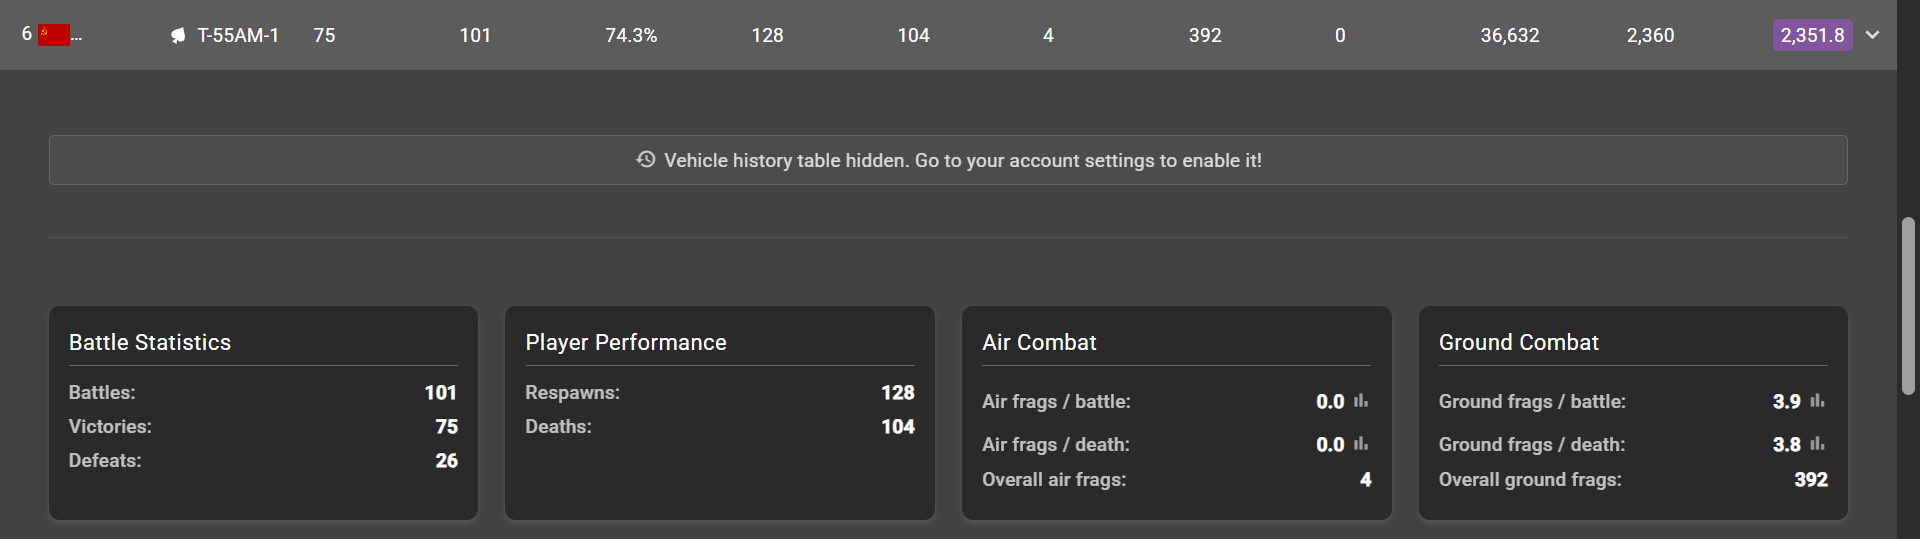Open chart icon for Air frags / battle
Screen dimensions: 1920x539
tap(1361, 401)
